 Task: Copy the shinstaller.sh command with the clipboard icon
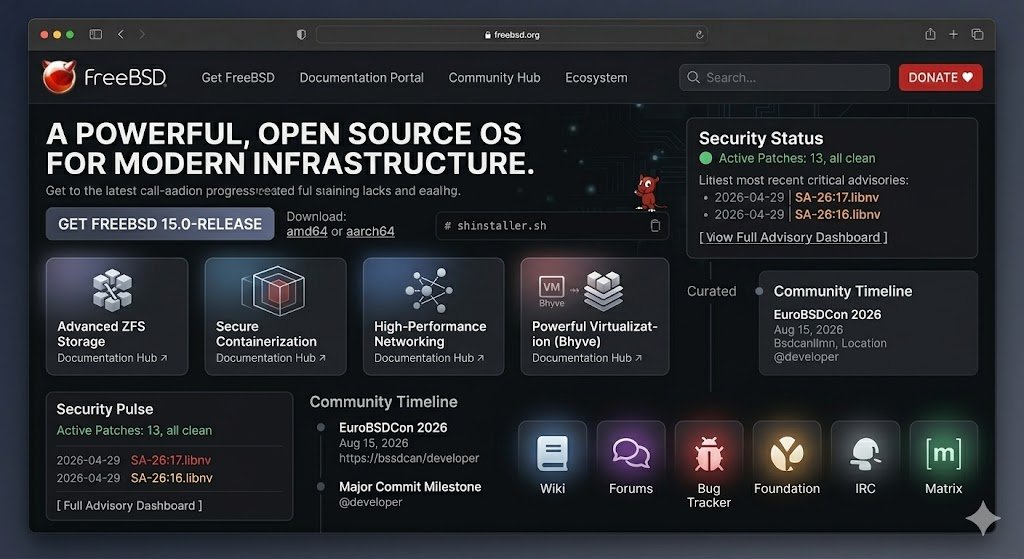pos(655,225)
